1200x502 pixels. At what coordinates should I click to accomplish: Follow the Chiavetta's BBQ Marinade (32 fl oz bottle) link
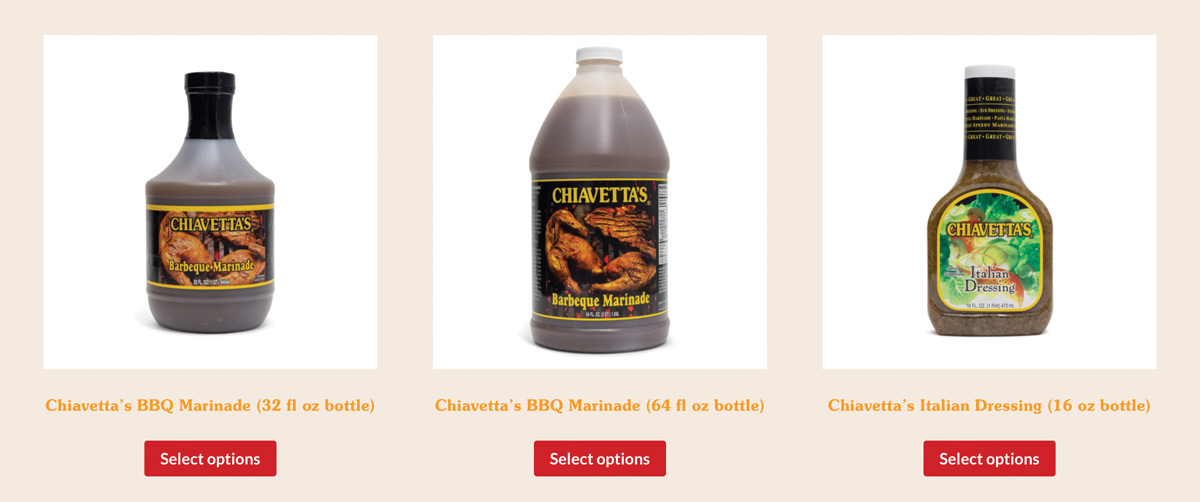(x=210, y=406)
